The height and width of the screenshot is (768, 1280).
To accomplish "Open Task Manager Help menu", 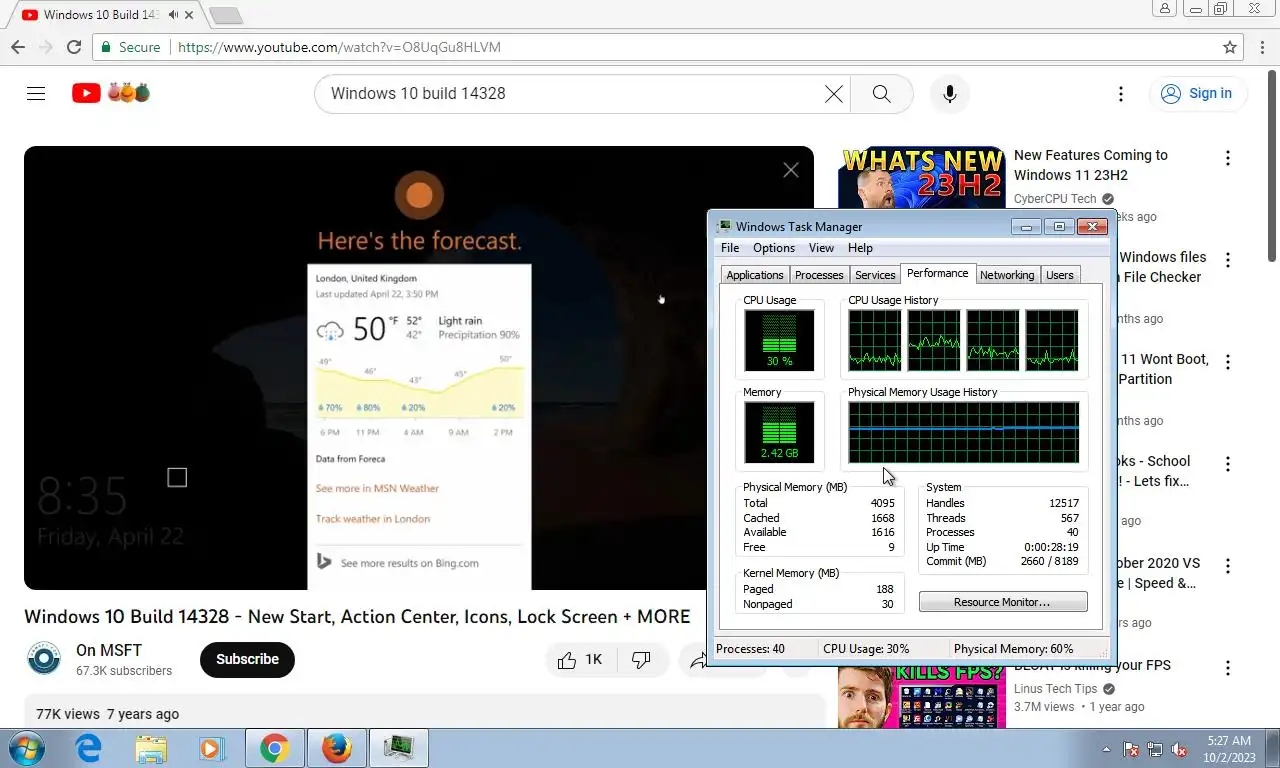I will (x=860, y=248).
